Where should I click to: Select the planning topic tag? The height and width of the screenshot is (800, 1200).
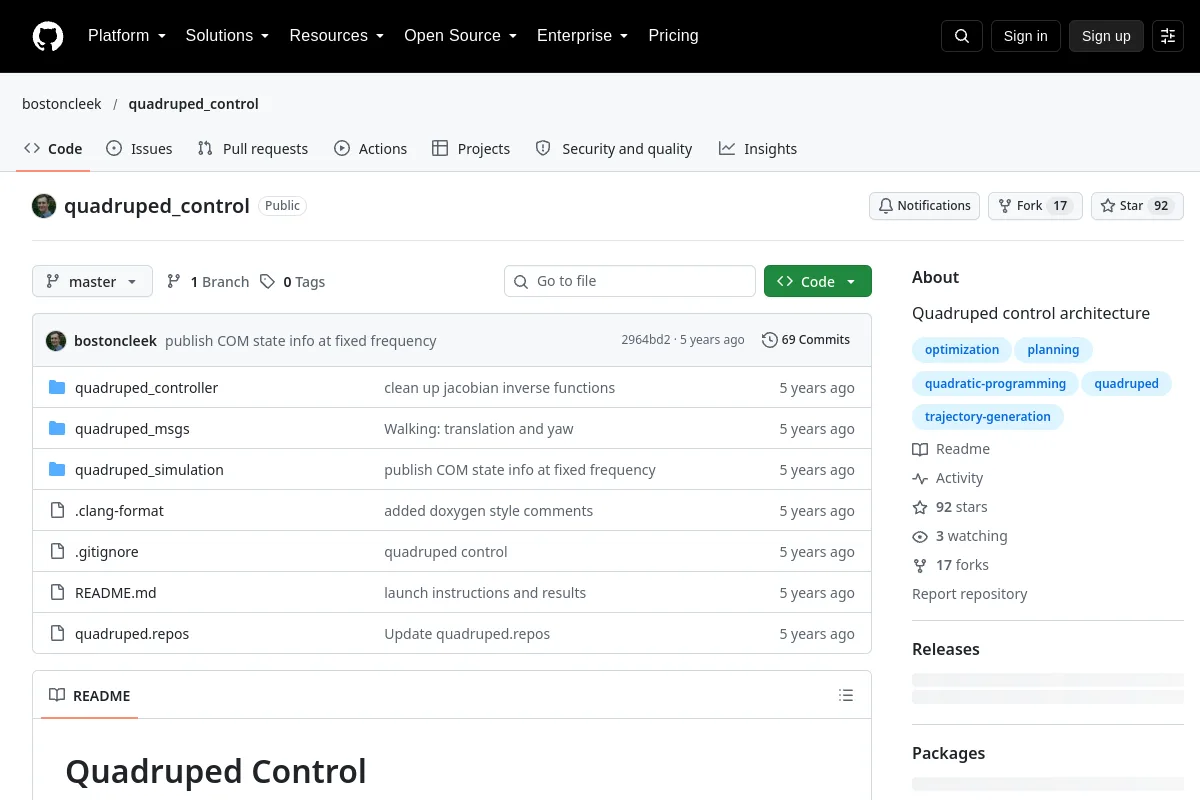pos(1053,350)
